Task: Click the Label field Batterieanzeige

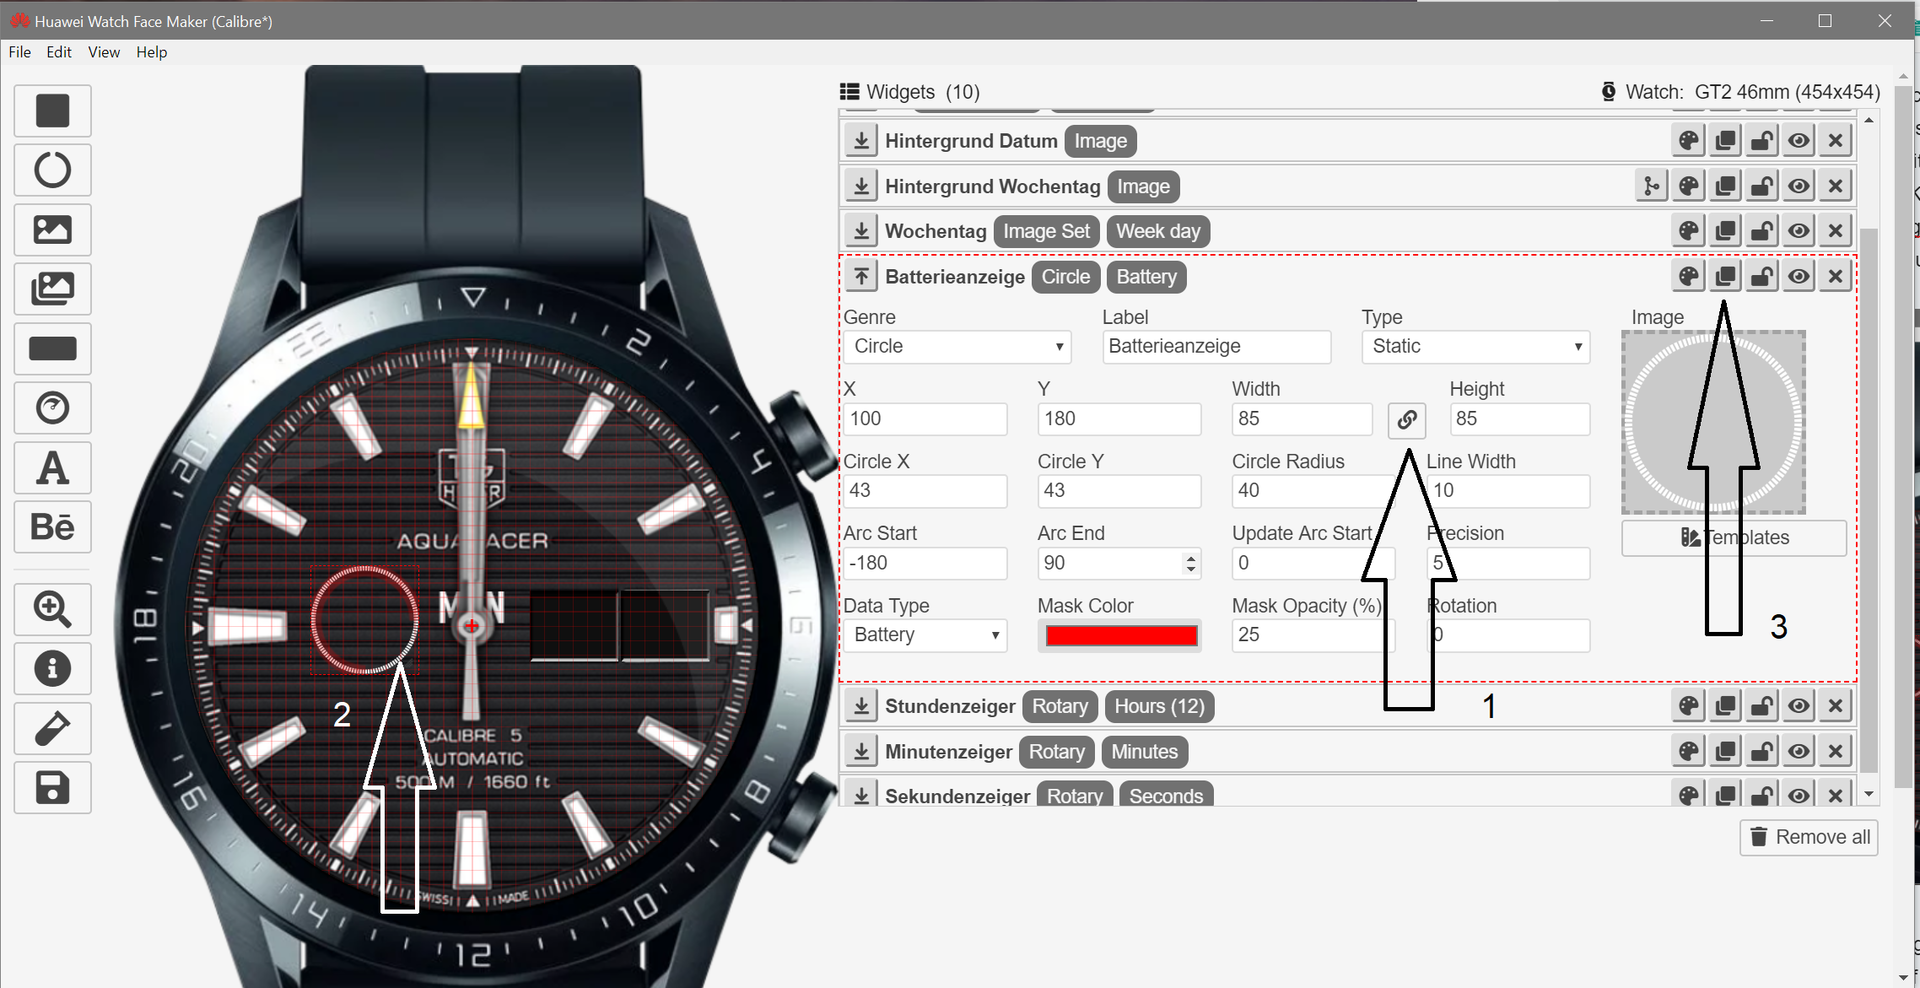Action: [x=1217, y=347]
